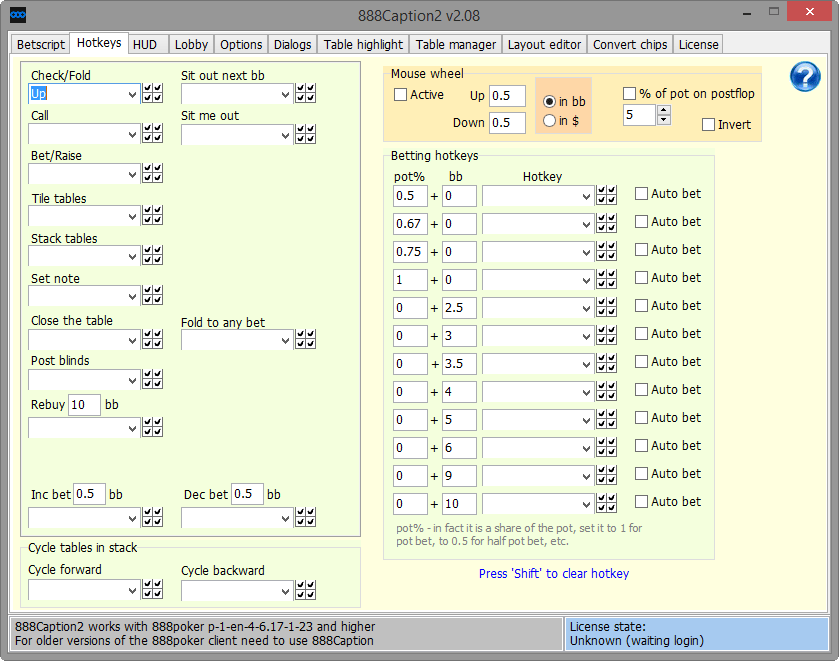The height and width of the screenshot is (661, 839).
Task: Open the hotkey dropdown in the 9 bb betting row
Action: [x=586, y=476]
